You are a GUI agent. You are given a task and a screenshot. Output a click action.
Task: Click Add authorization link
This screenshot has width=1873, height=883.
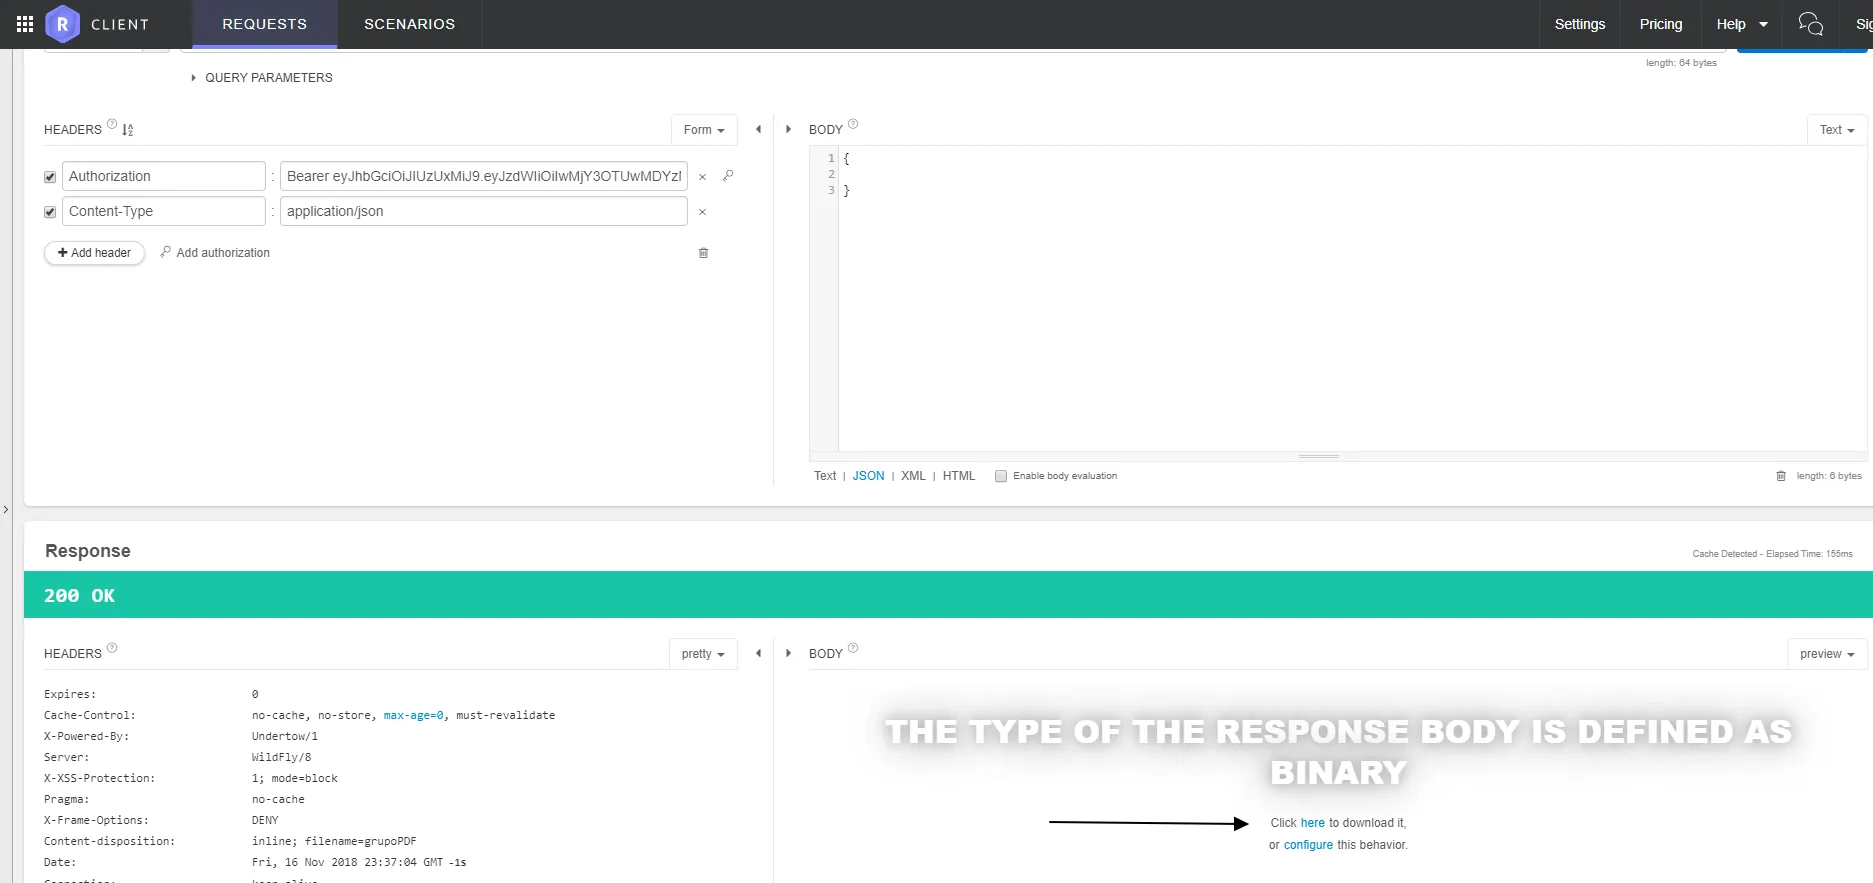pos(215,253)
